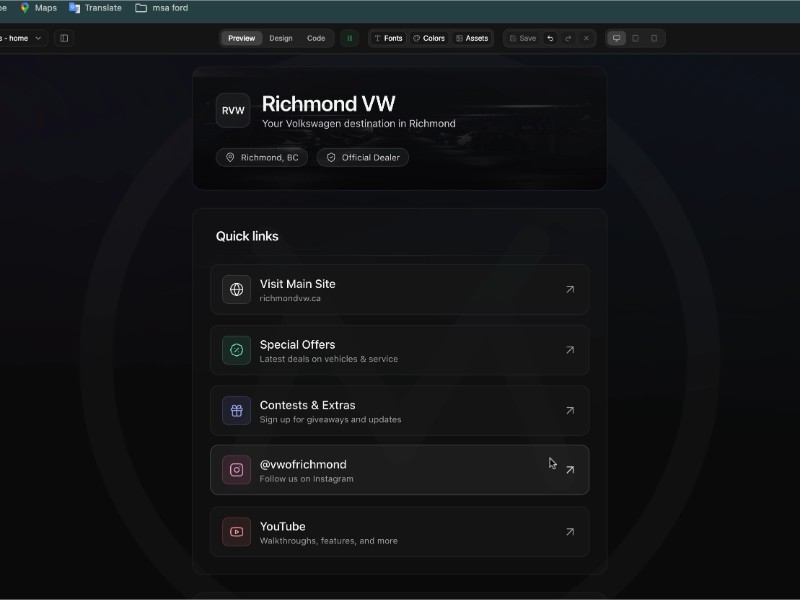Toggle the sidebar panel icon

pos(64,38)
